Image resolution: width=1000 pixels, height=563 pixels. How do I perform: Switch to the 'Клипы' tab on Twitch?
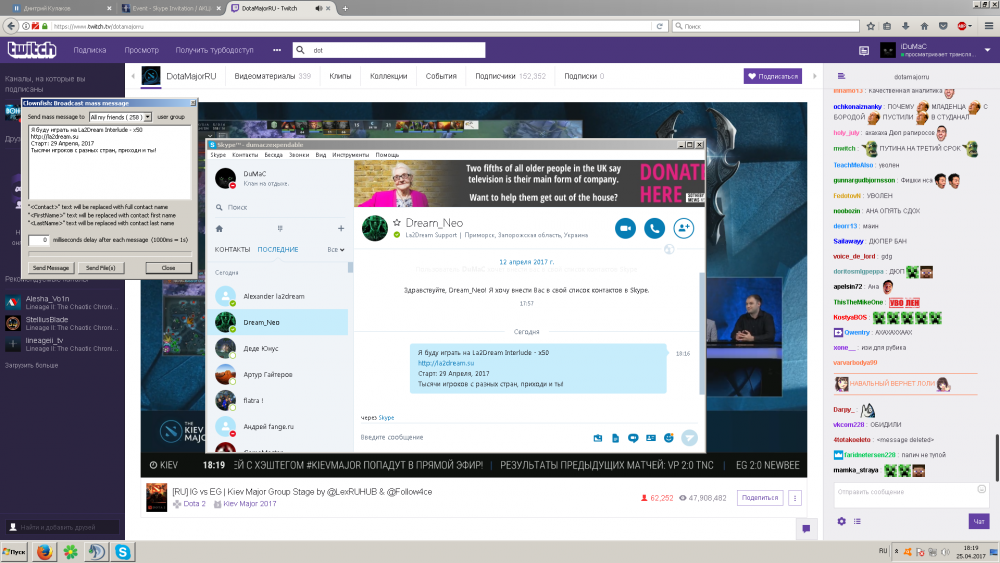coord(340,76)
